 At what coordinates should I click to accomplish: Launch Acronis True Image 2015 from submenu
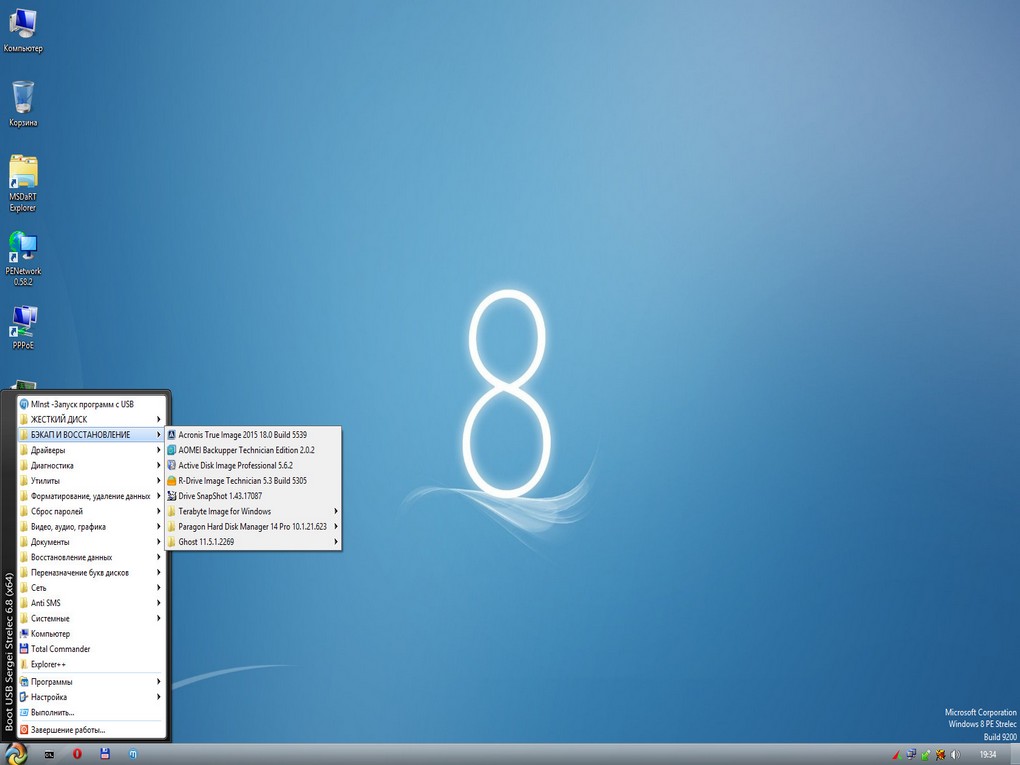(254, 435)
